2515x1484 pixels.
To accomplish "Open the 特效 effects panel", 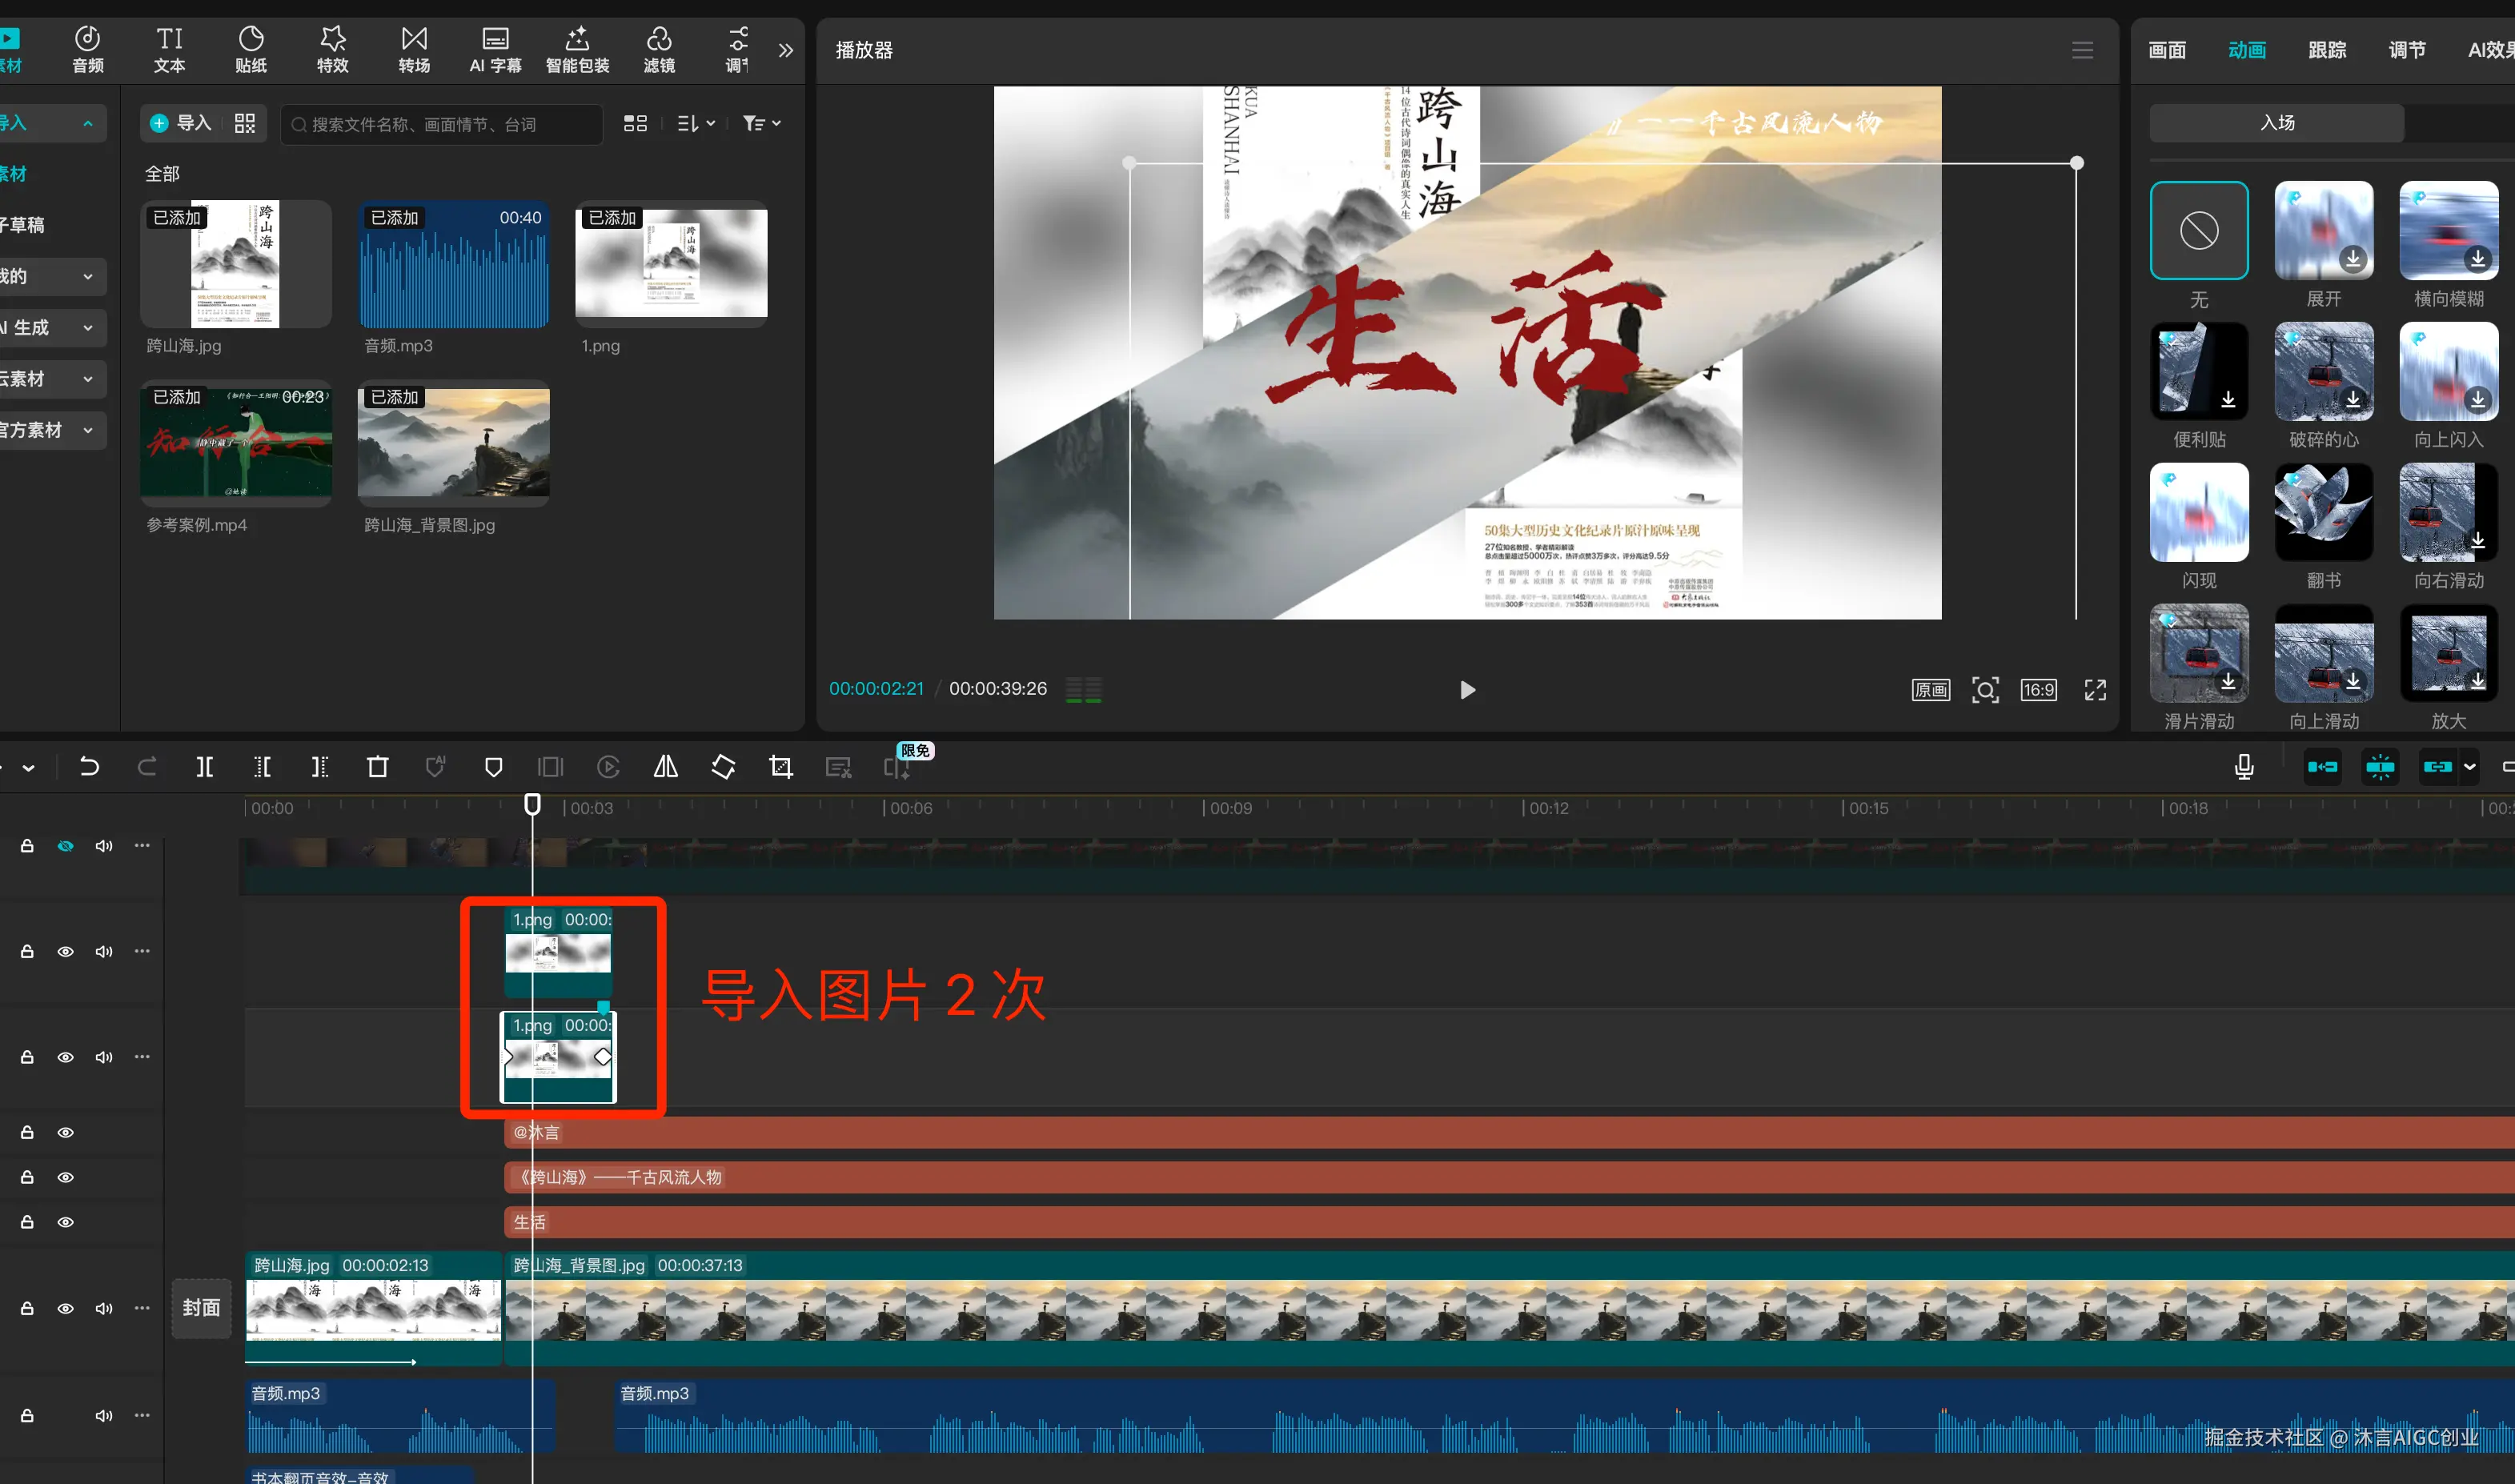I will [x=332, y=49].
